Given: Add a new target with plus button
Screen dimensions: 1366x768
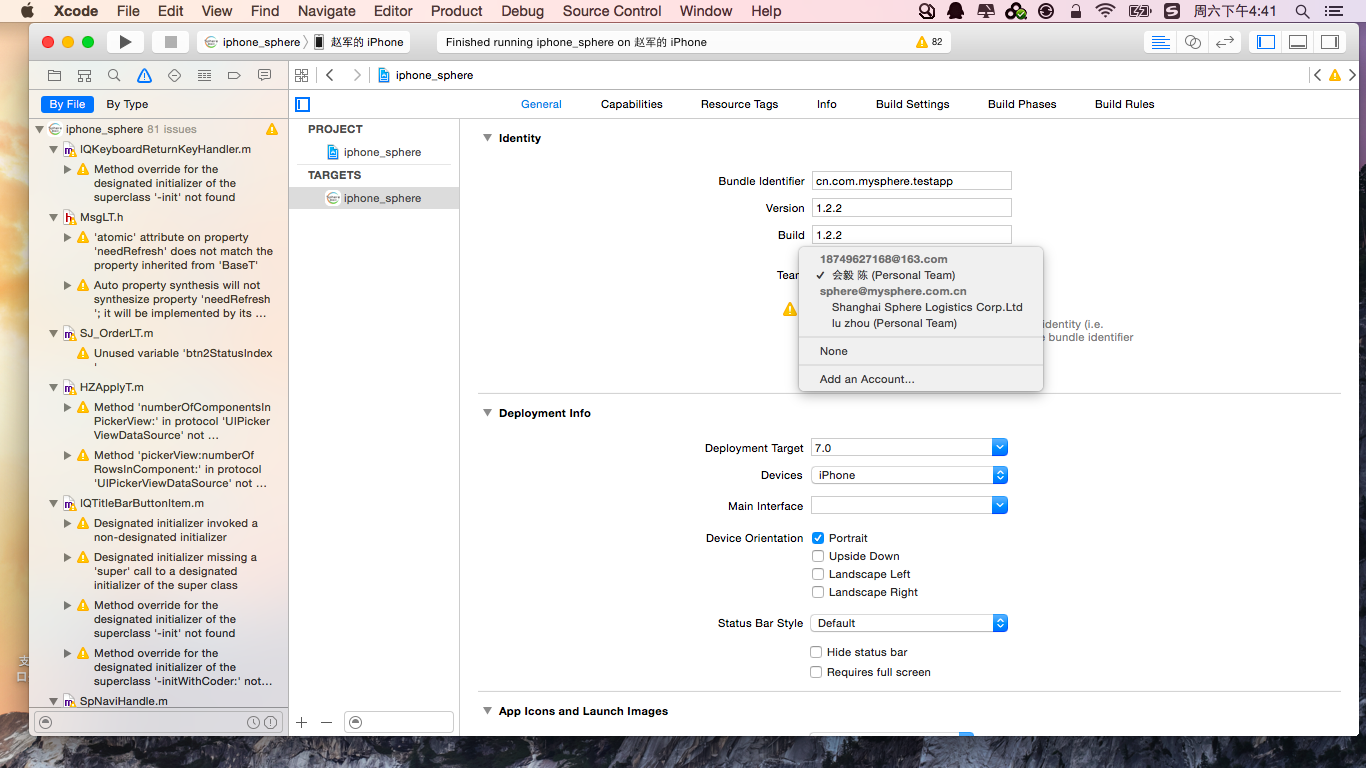Looking at the screenshot, I should click(x=302, y=722).
